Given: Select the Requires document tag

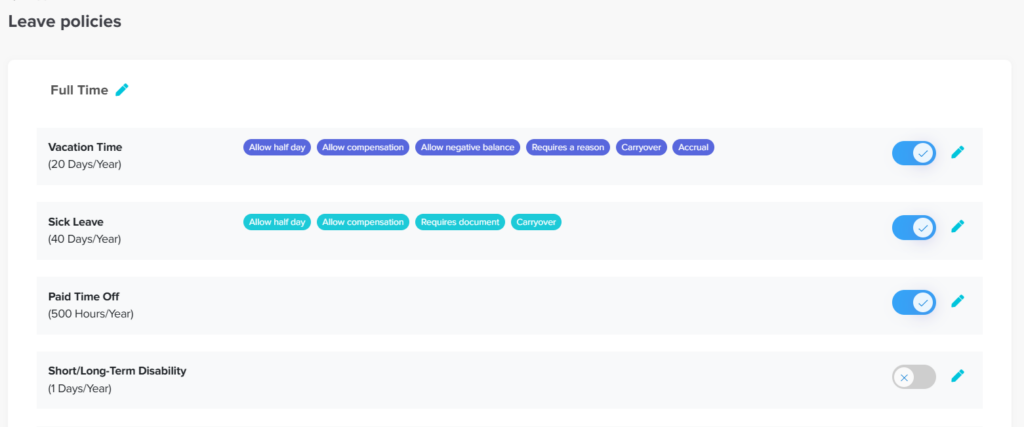Looking at the screenshot, I should click(x=460, y=222).
